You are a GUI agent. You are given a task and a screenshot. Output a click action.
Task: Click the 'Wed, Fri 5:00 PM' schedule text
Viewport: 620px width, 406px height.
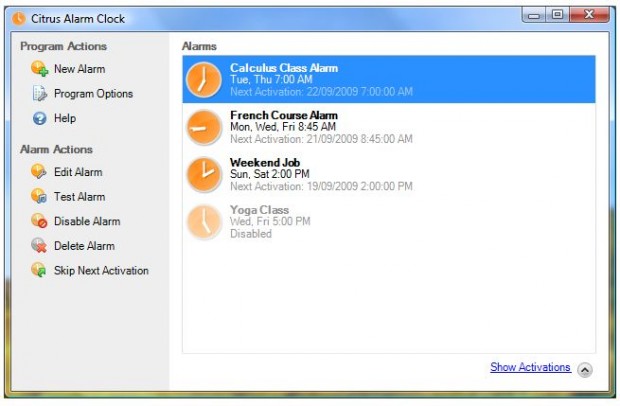tap(270, 221)
